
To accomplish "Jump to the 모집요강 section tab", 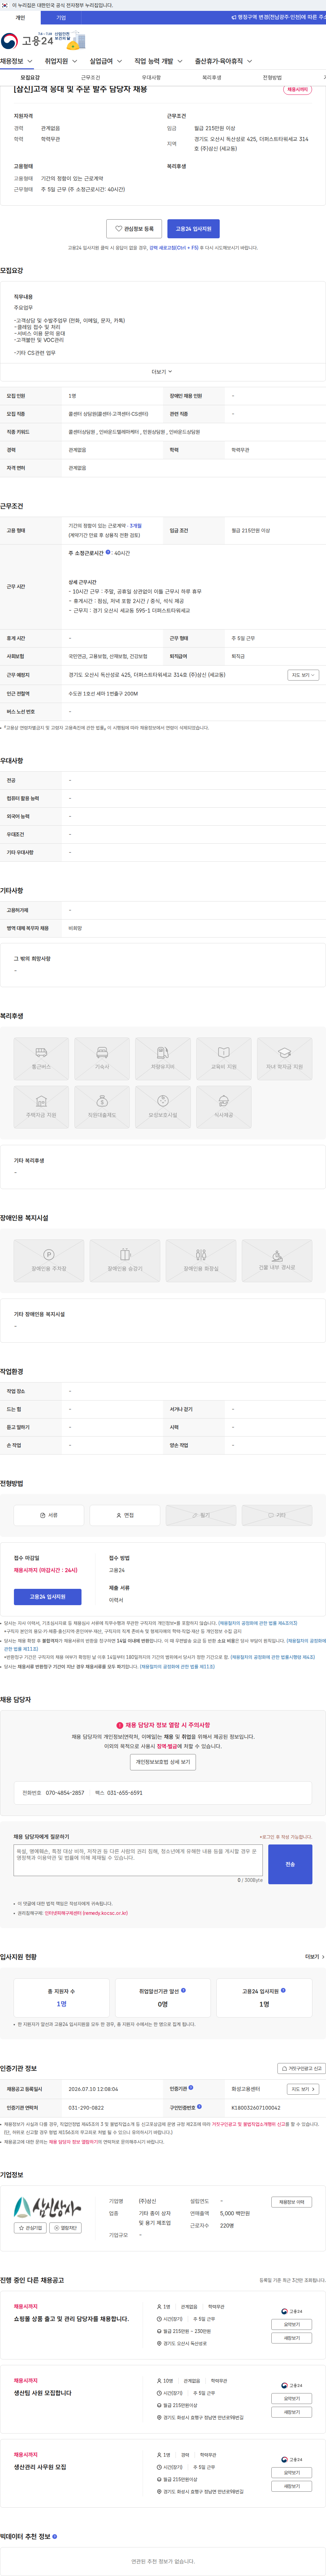I will point(30,77).
